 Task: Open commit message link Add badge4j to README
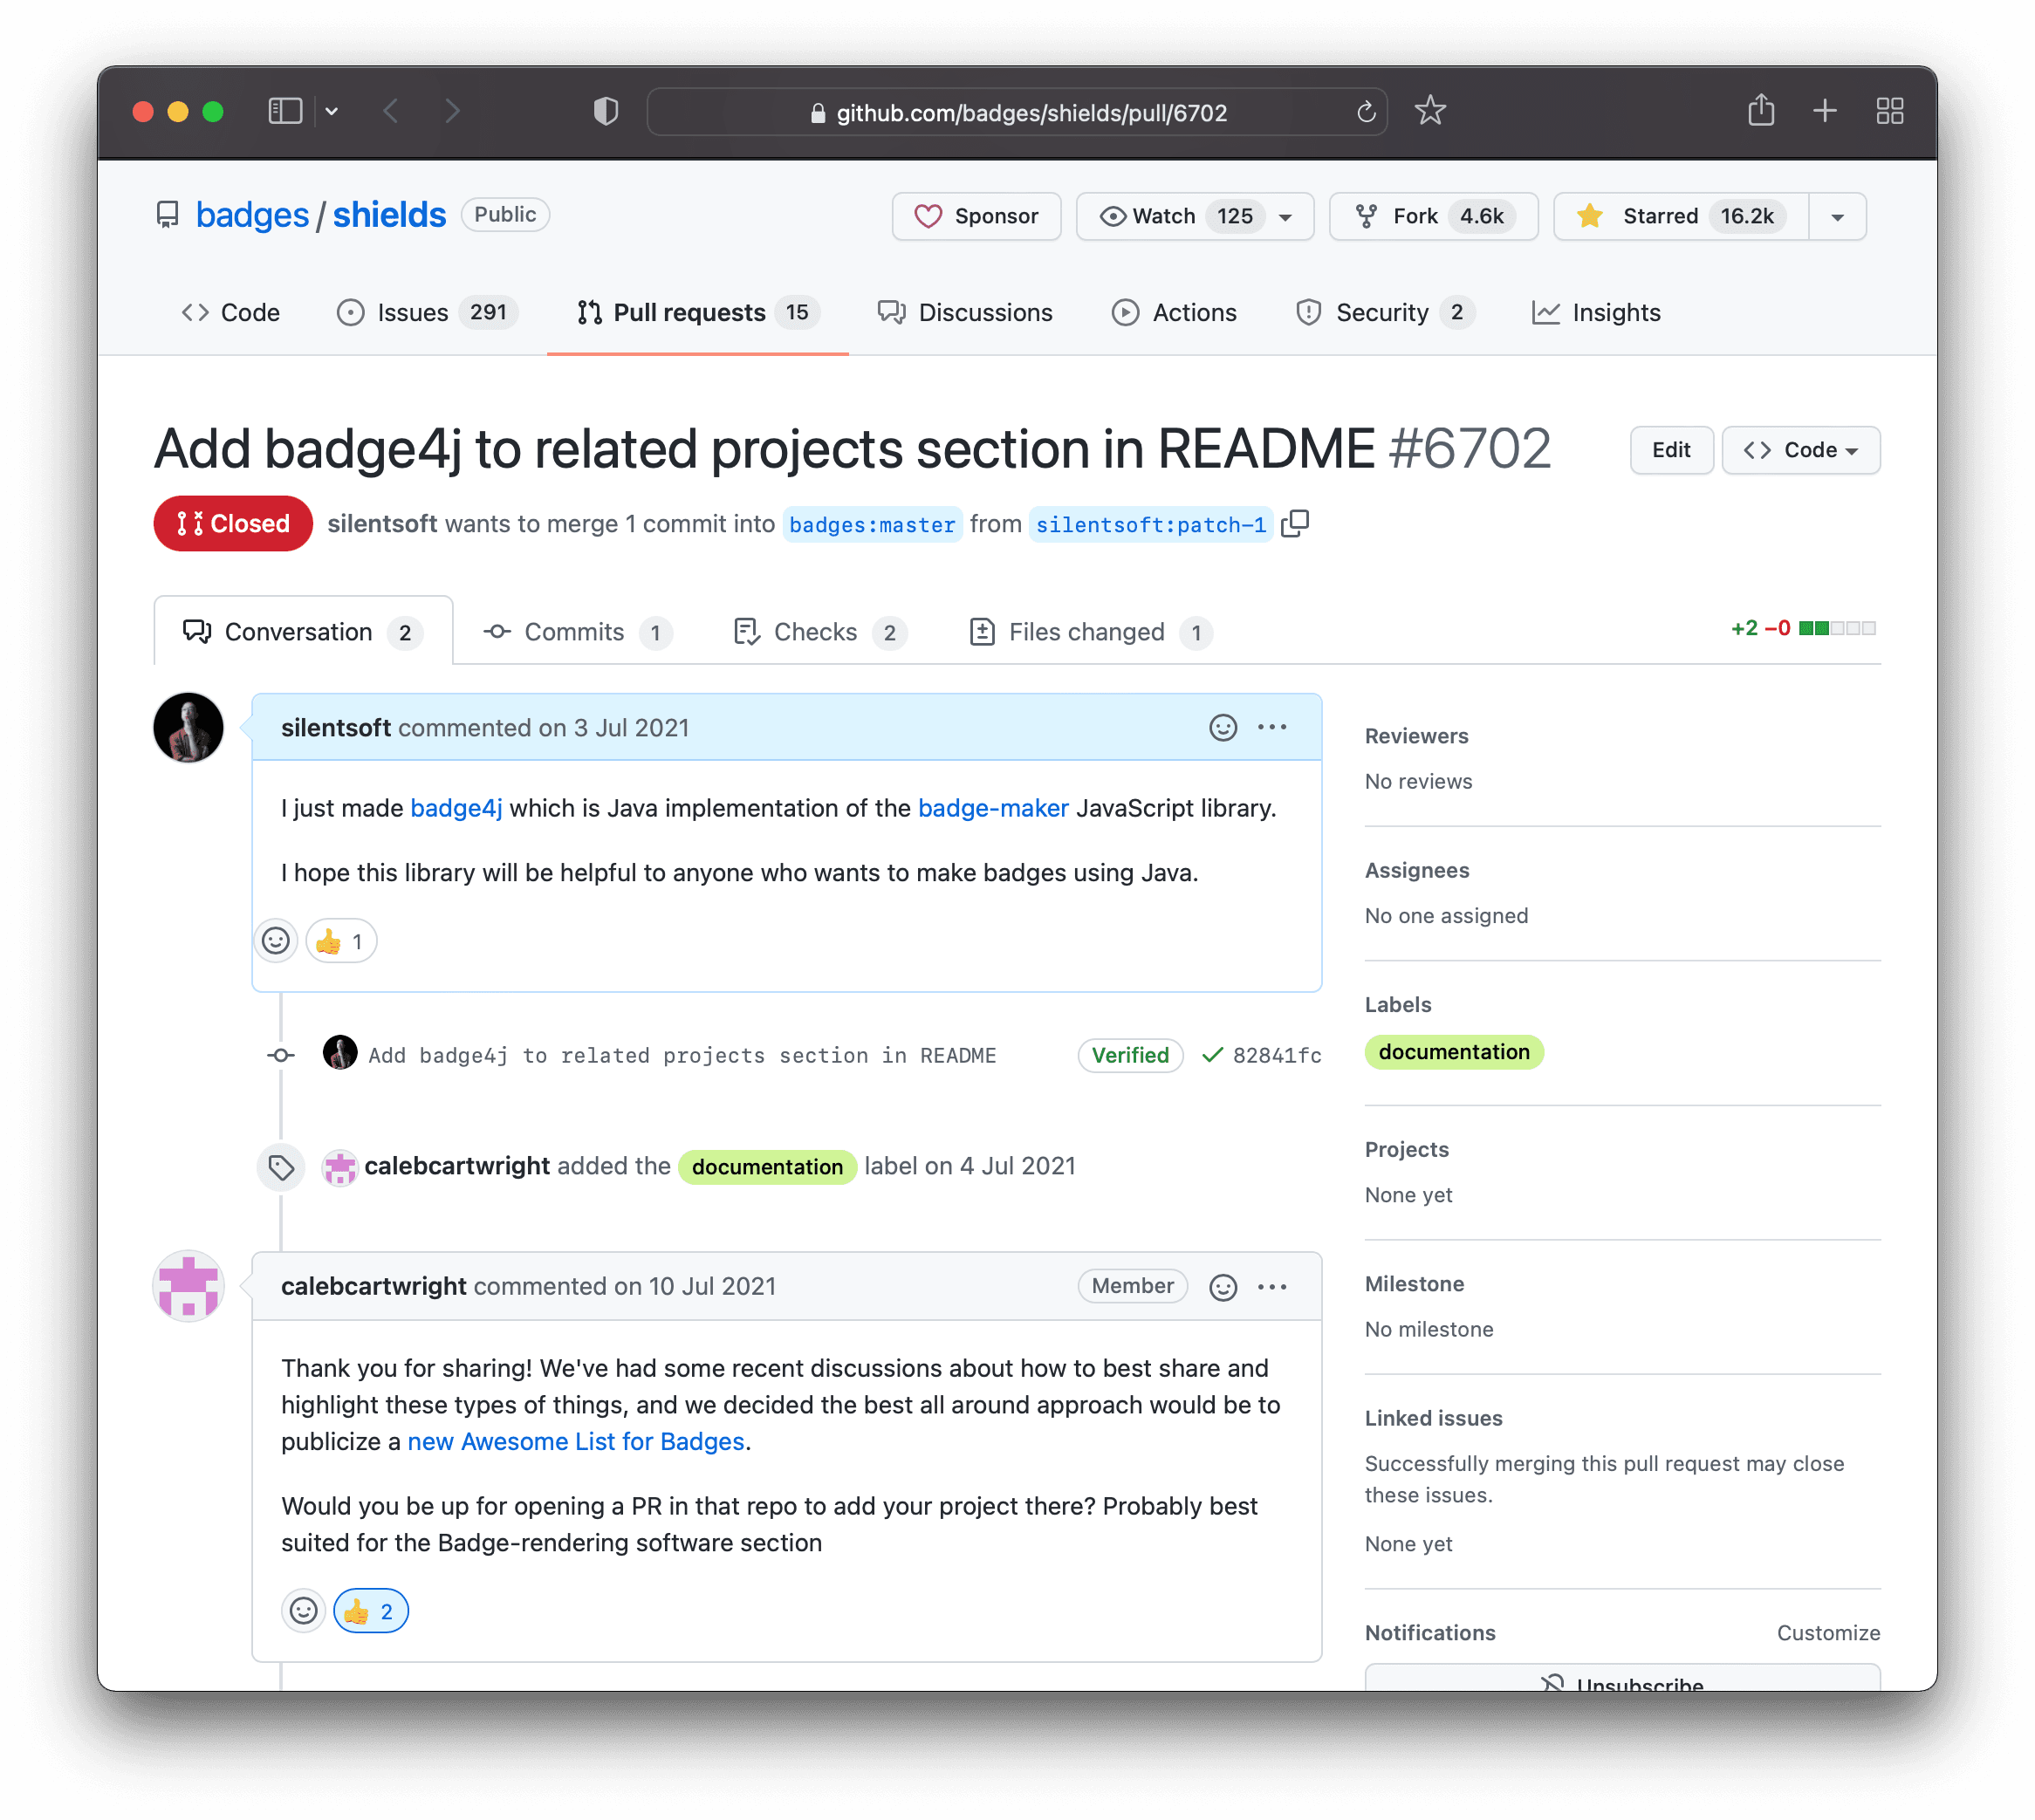(x=682, y=1055)
